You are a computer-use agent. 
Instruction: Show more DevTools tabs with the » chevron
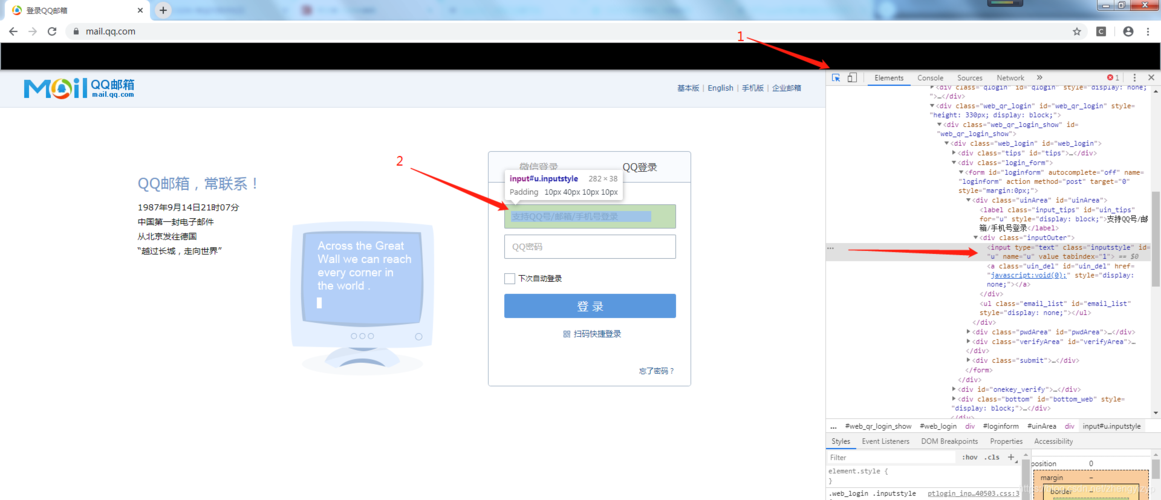click(1039, 78)
